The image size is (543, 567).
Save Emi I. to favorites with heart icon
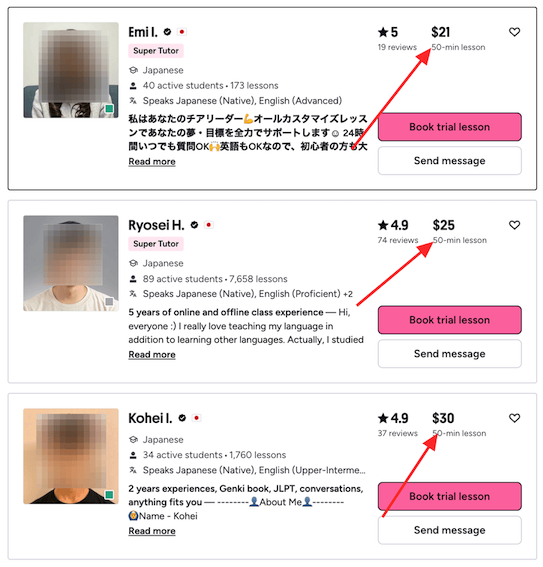pyautogui.click(x=514, y=32)
